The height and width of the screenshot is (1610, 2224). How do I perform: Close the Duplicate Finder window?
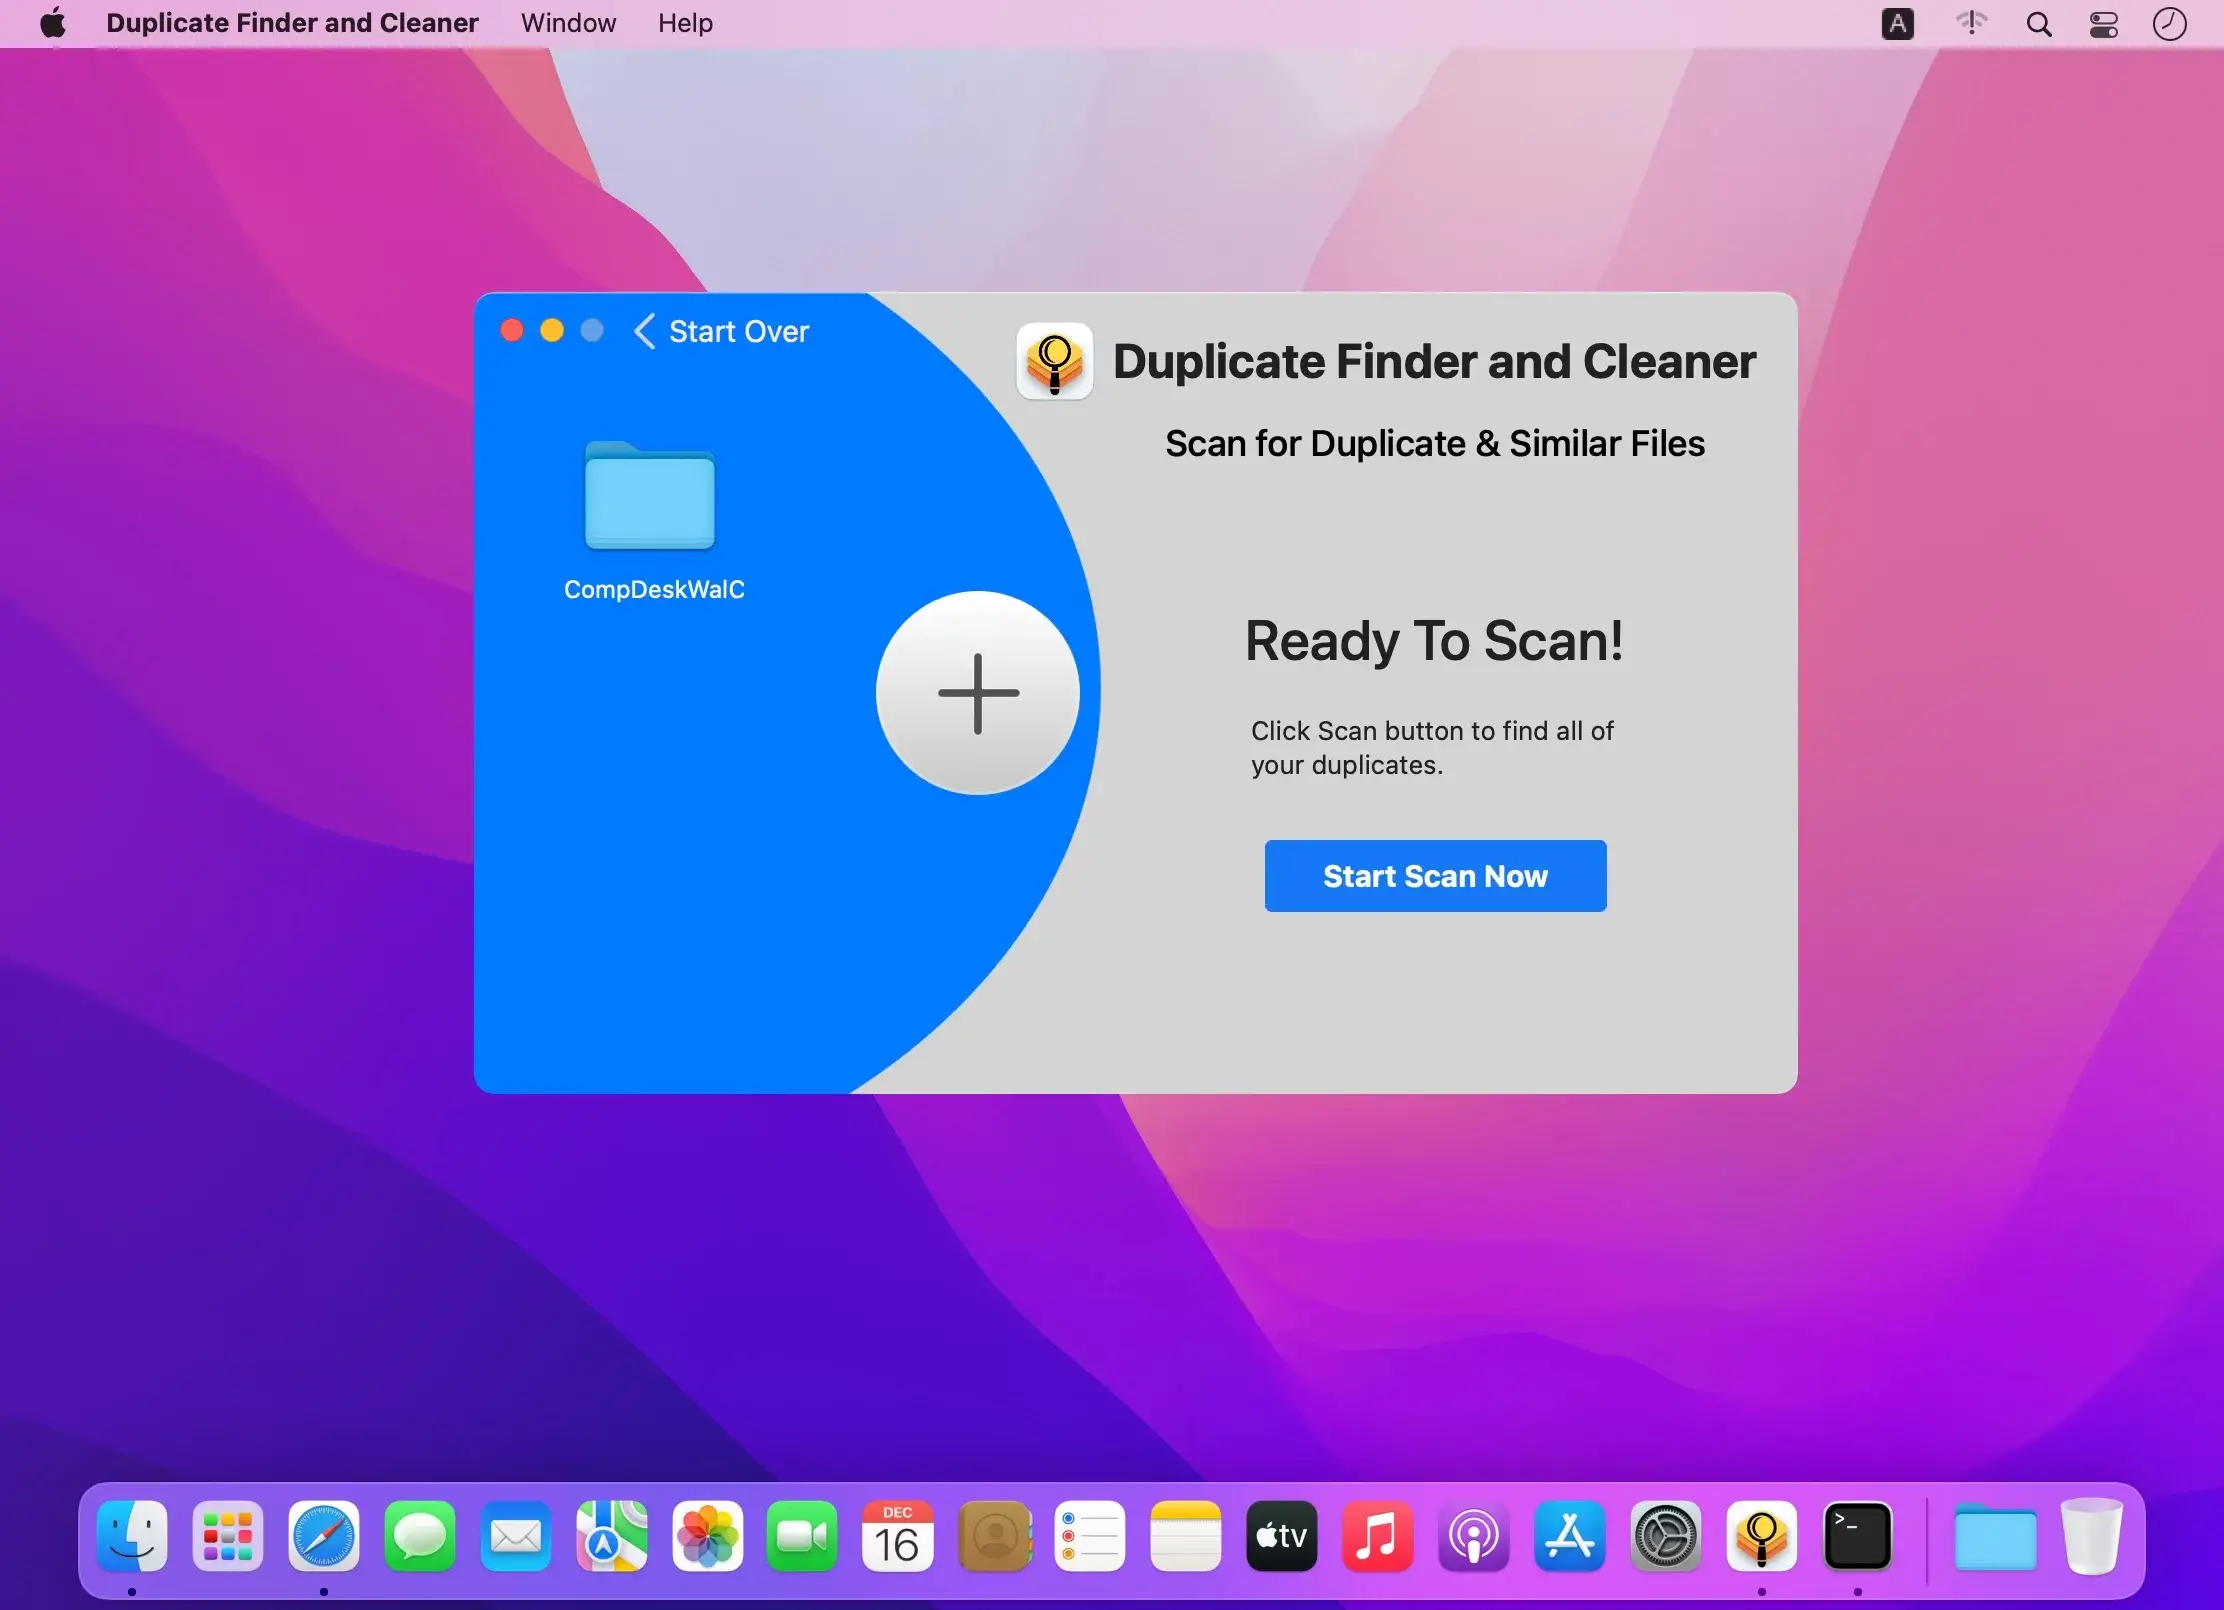(512, 331)
